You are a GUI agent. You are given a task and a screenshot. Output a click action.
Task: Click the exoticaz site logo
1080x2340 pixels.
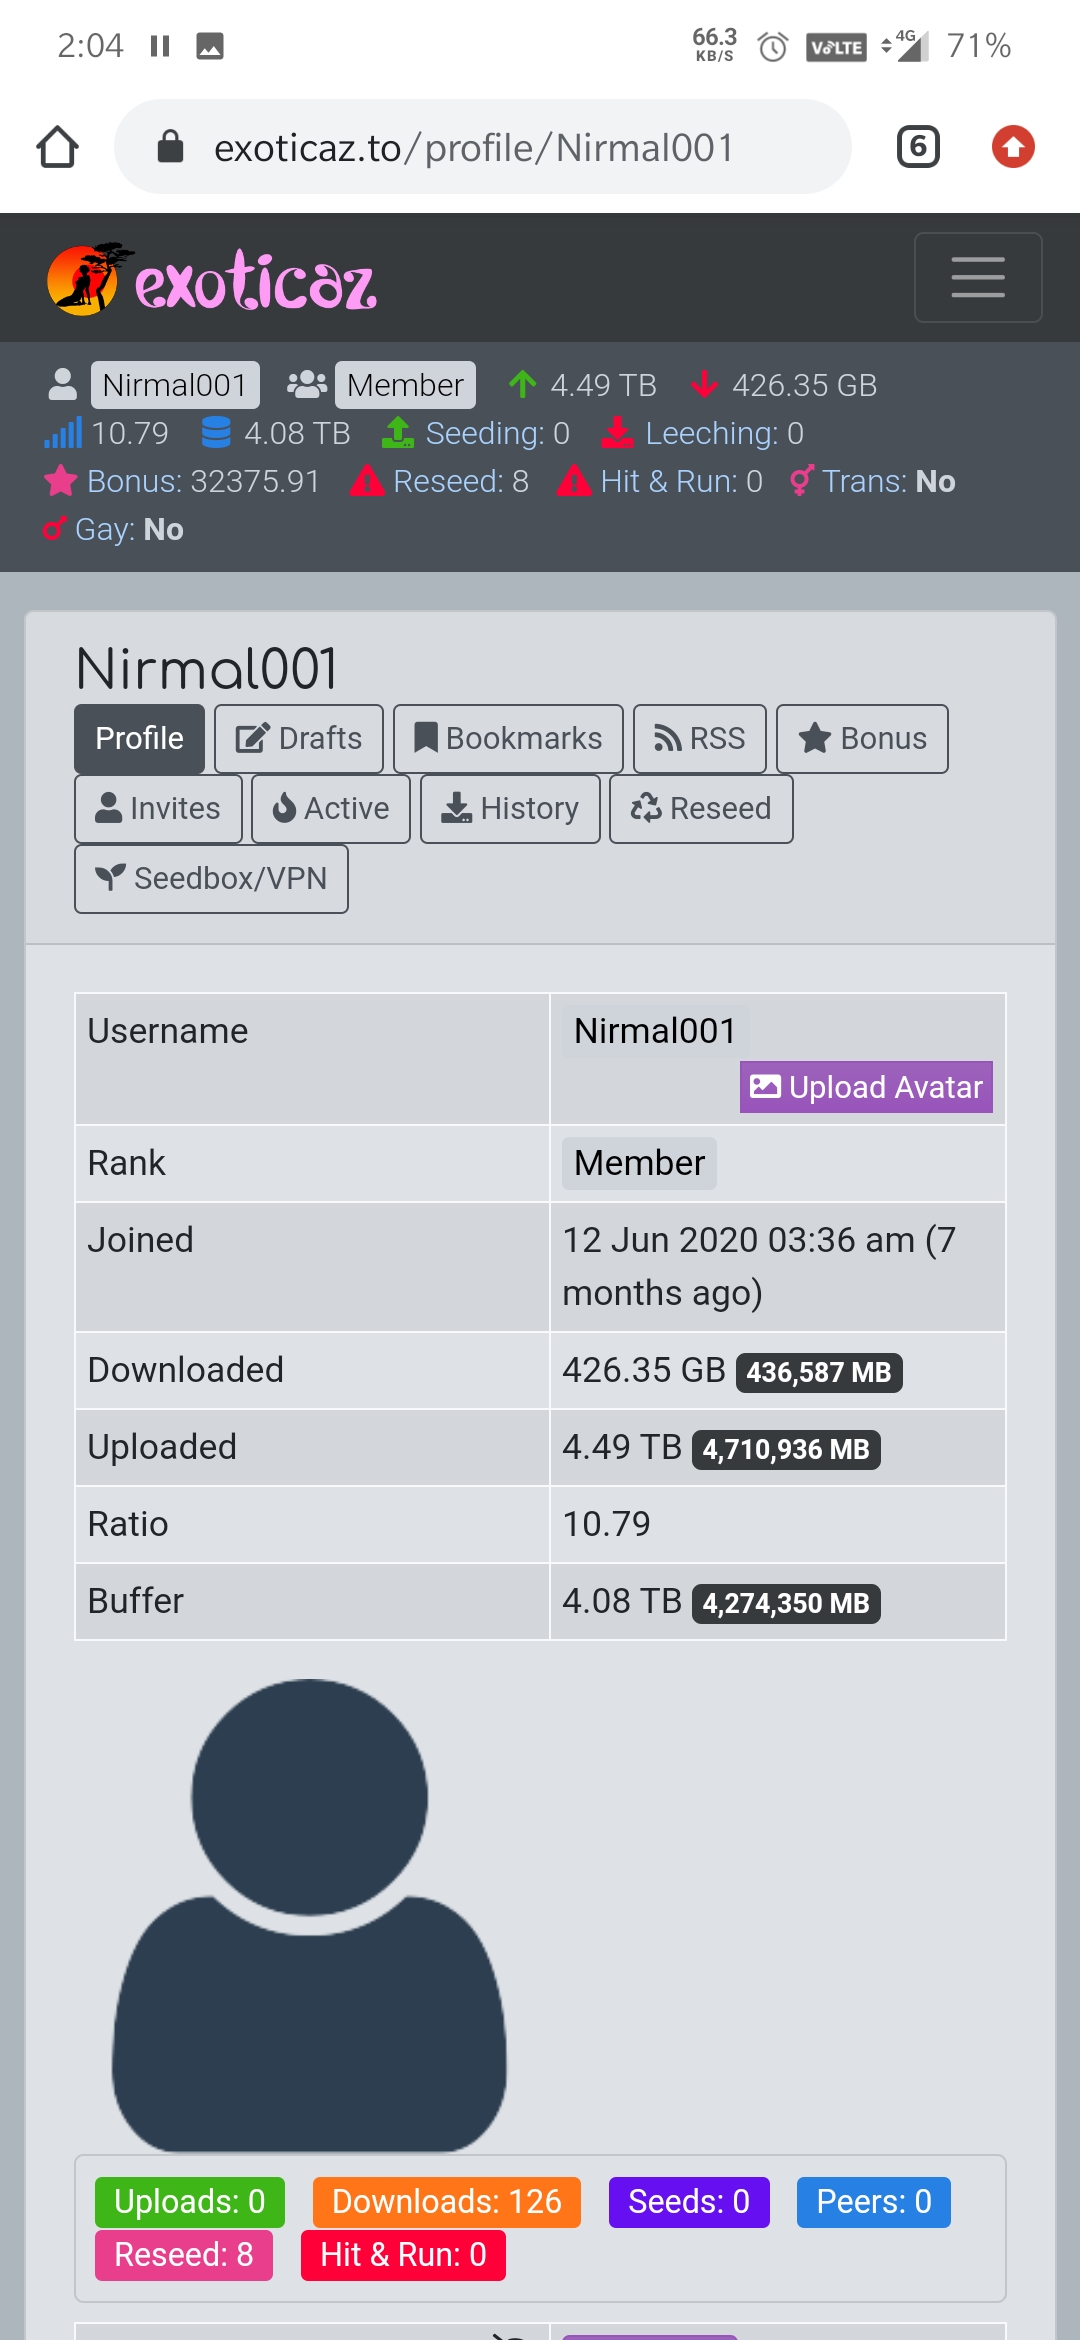click(212, 279)
